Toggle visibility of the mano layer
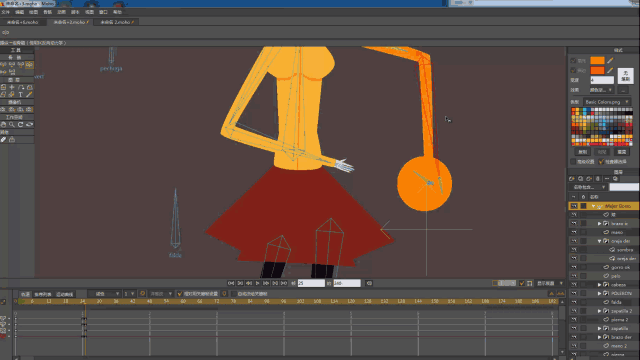 coord(574,232)
